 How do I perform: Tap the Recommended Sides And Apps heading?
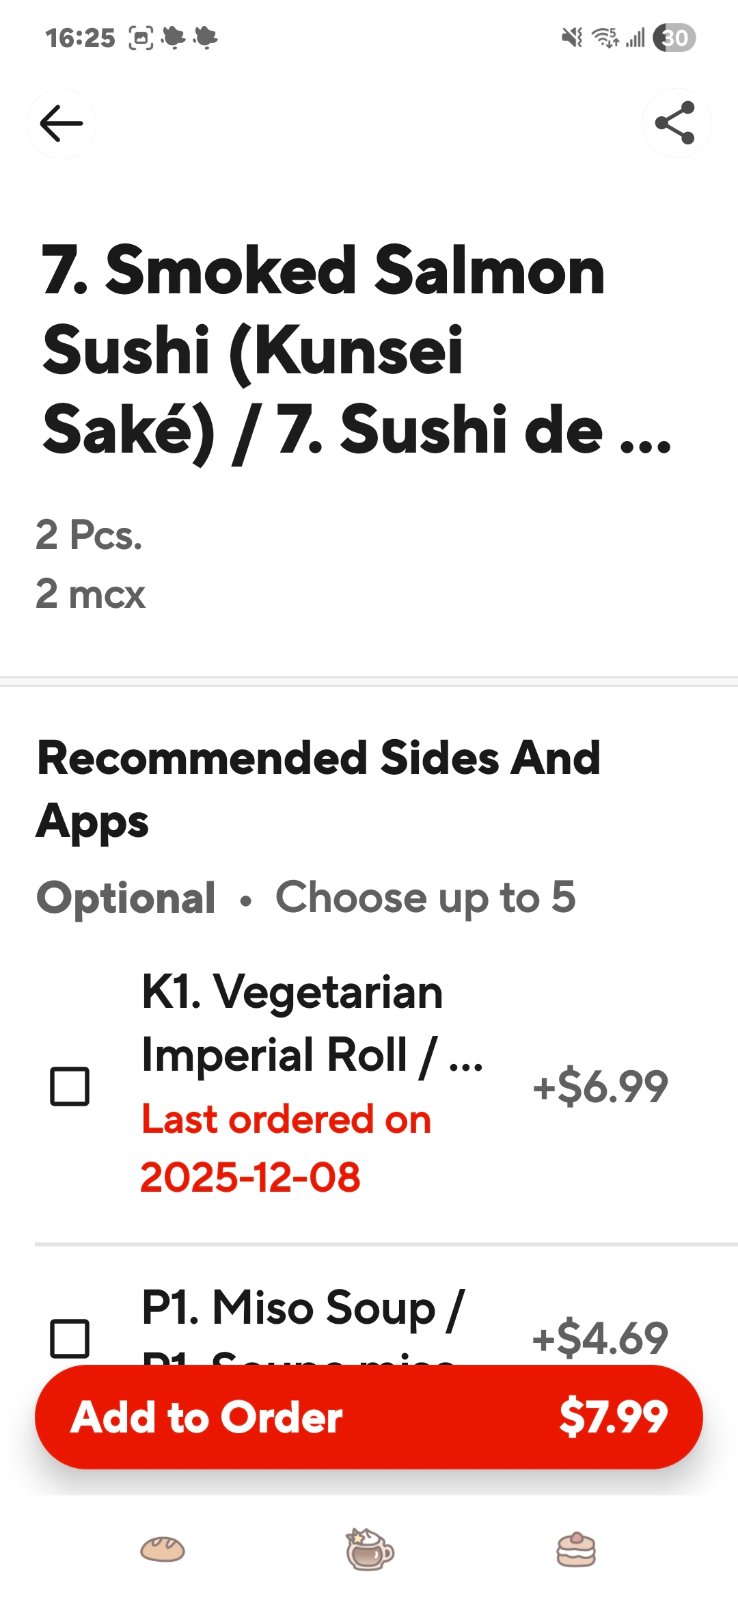point(318,789)
